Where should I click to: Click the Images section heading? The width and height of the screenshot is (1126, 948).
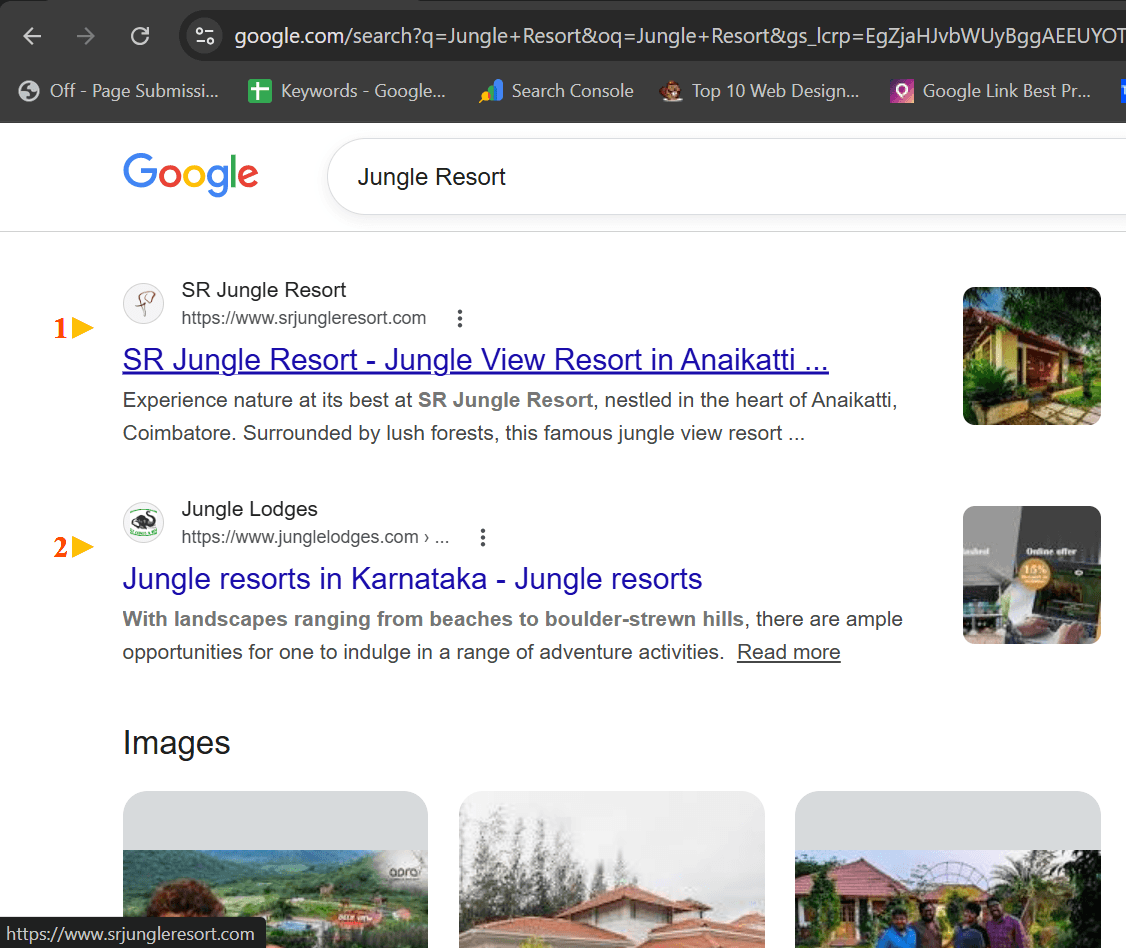click(177, 743)
